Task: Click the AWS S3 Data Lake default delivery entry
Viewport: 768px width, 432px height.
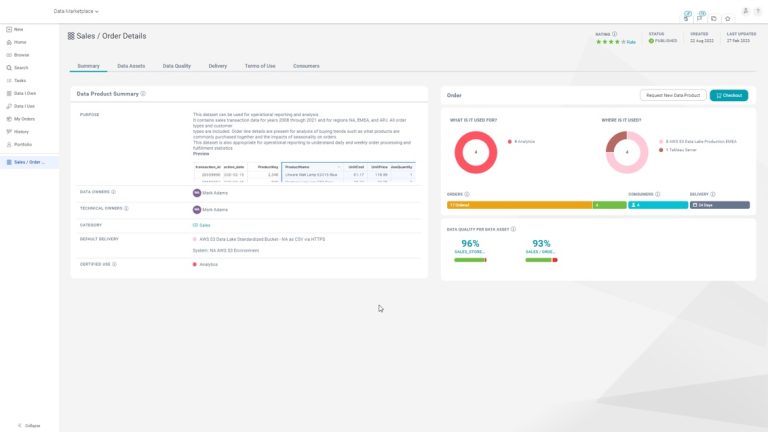Action: point(259,240)
